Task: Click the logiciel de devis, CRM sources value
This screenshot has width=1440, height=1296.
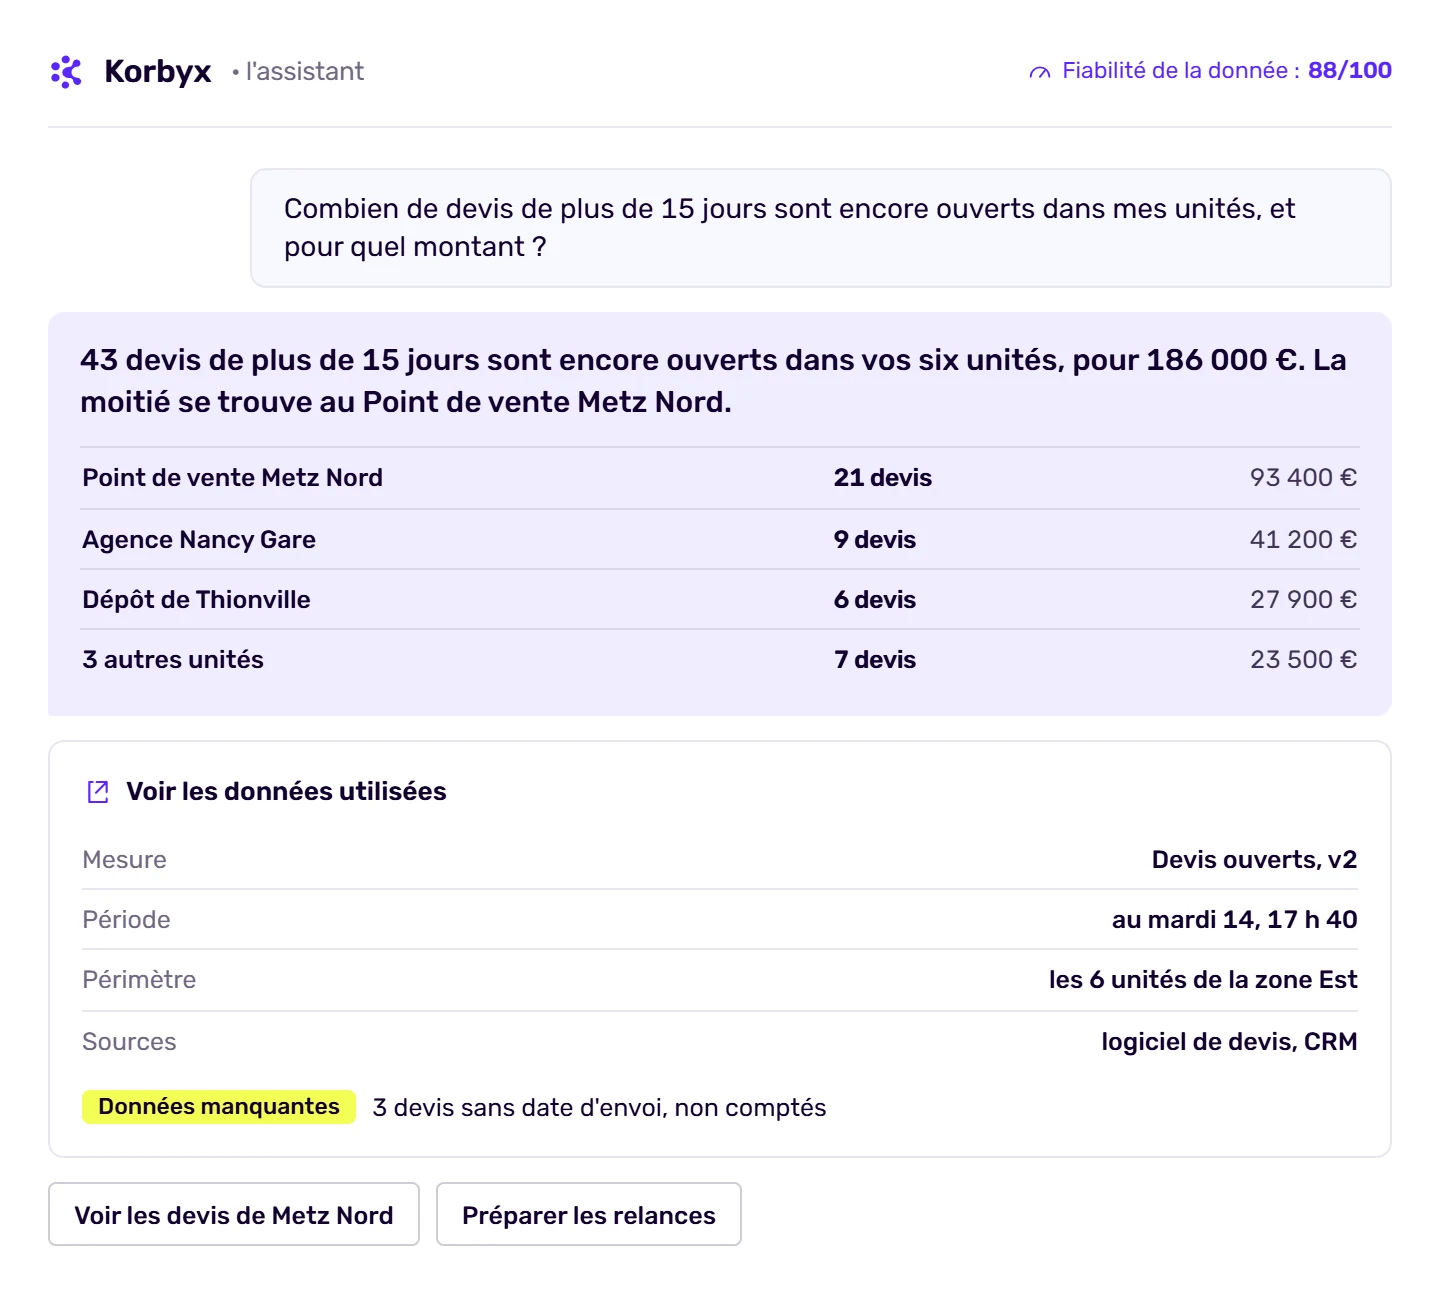Action: pyautogui.click(x=1229, y=1042)
